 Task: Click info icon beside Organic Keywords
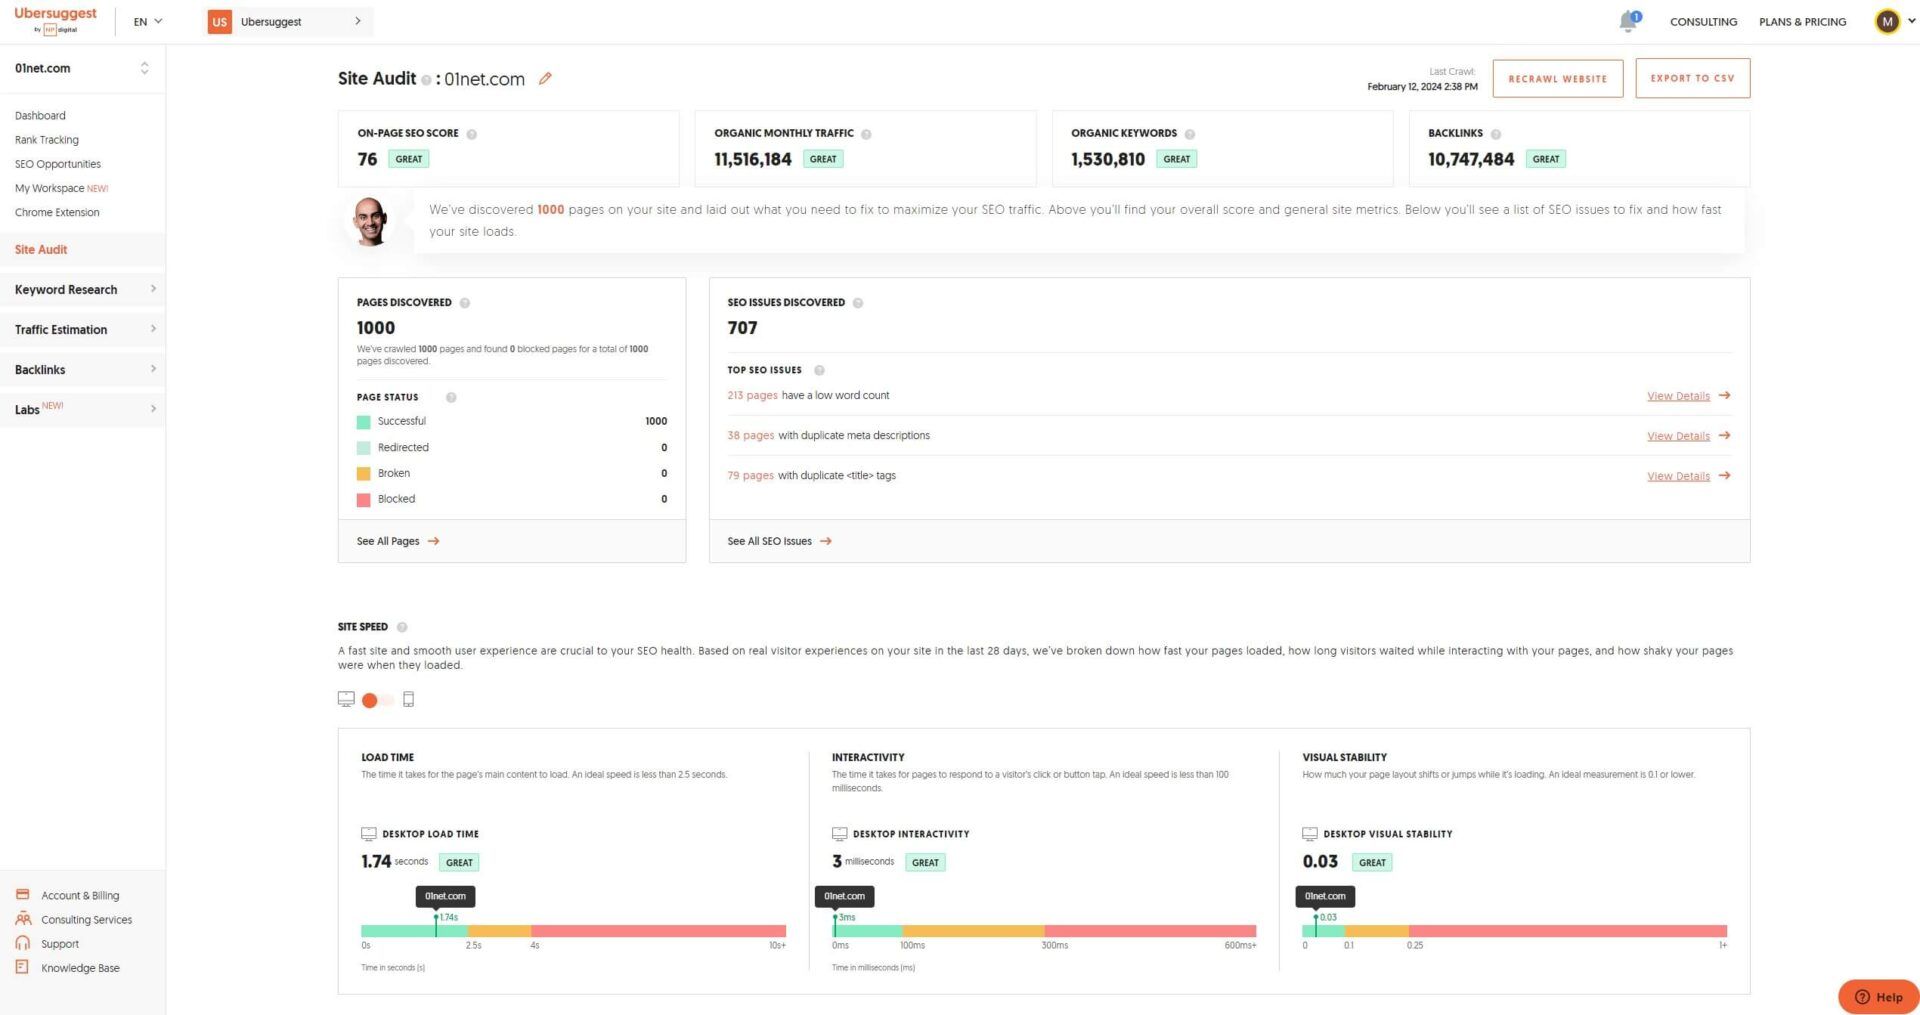tap(1190, 134)
